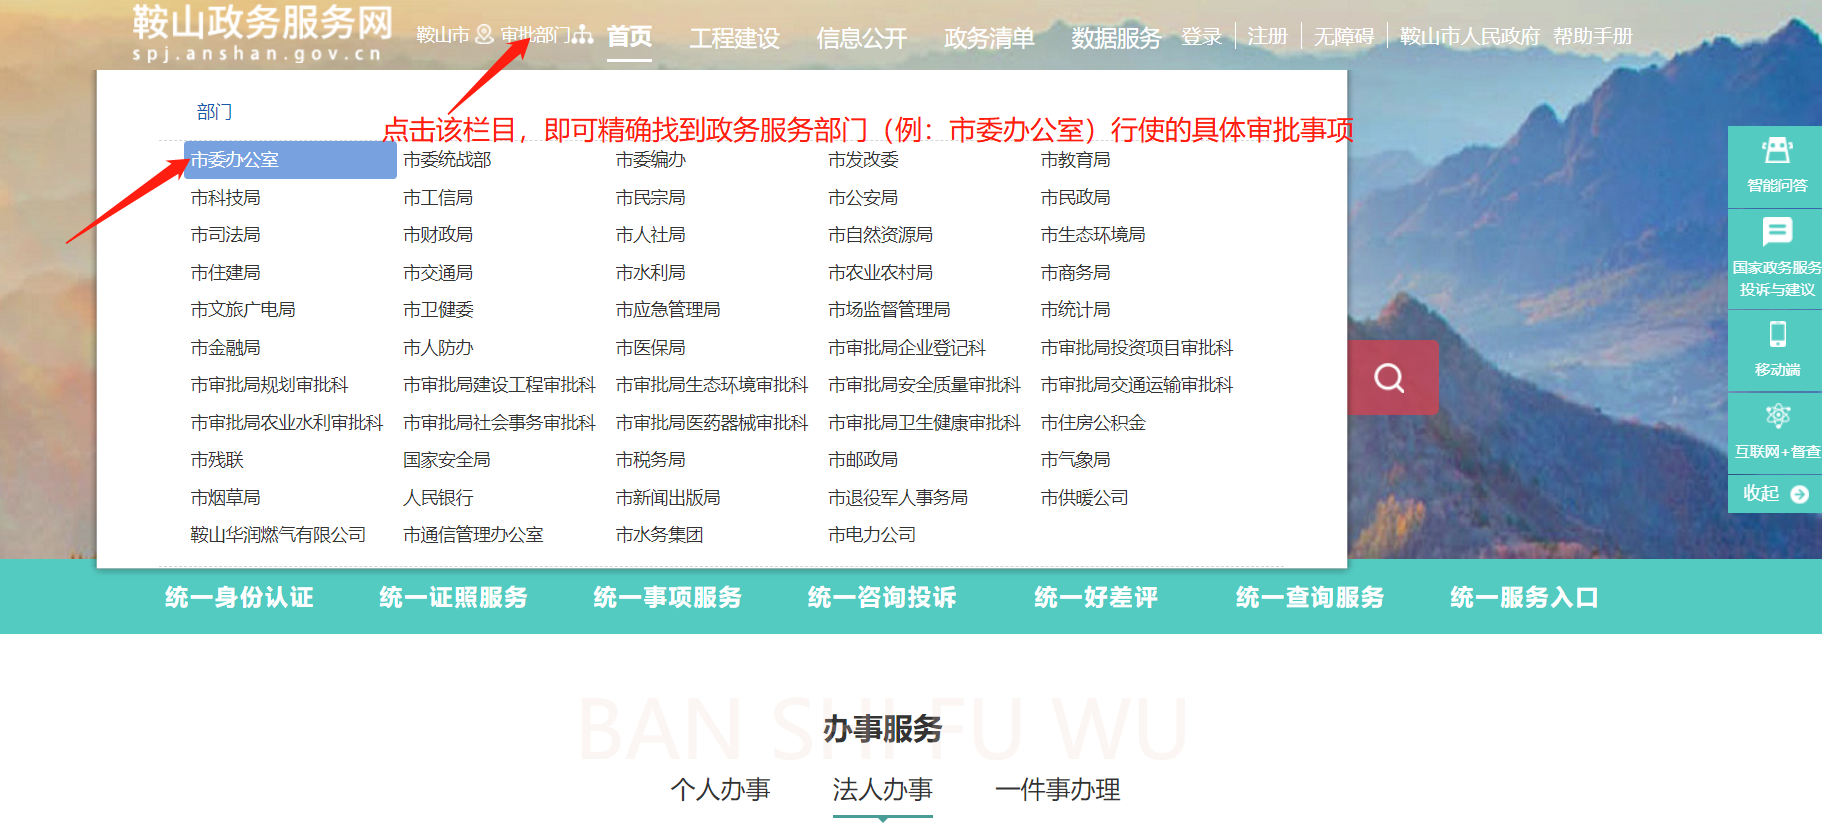Open the 工程建设 navigation menu
This screenshot has width=1822, height=839.
[x=734, y=38]
